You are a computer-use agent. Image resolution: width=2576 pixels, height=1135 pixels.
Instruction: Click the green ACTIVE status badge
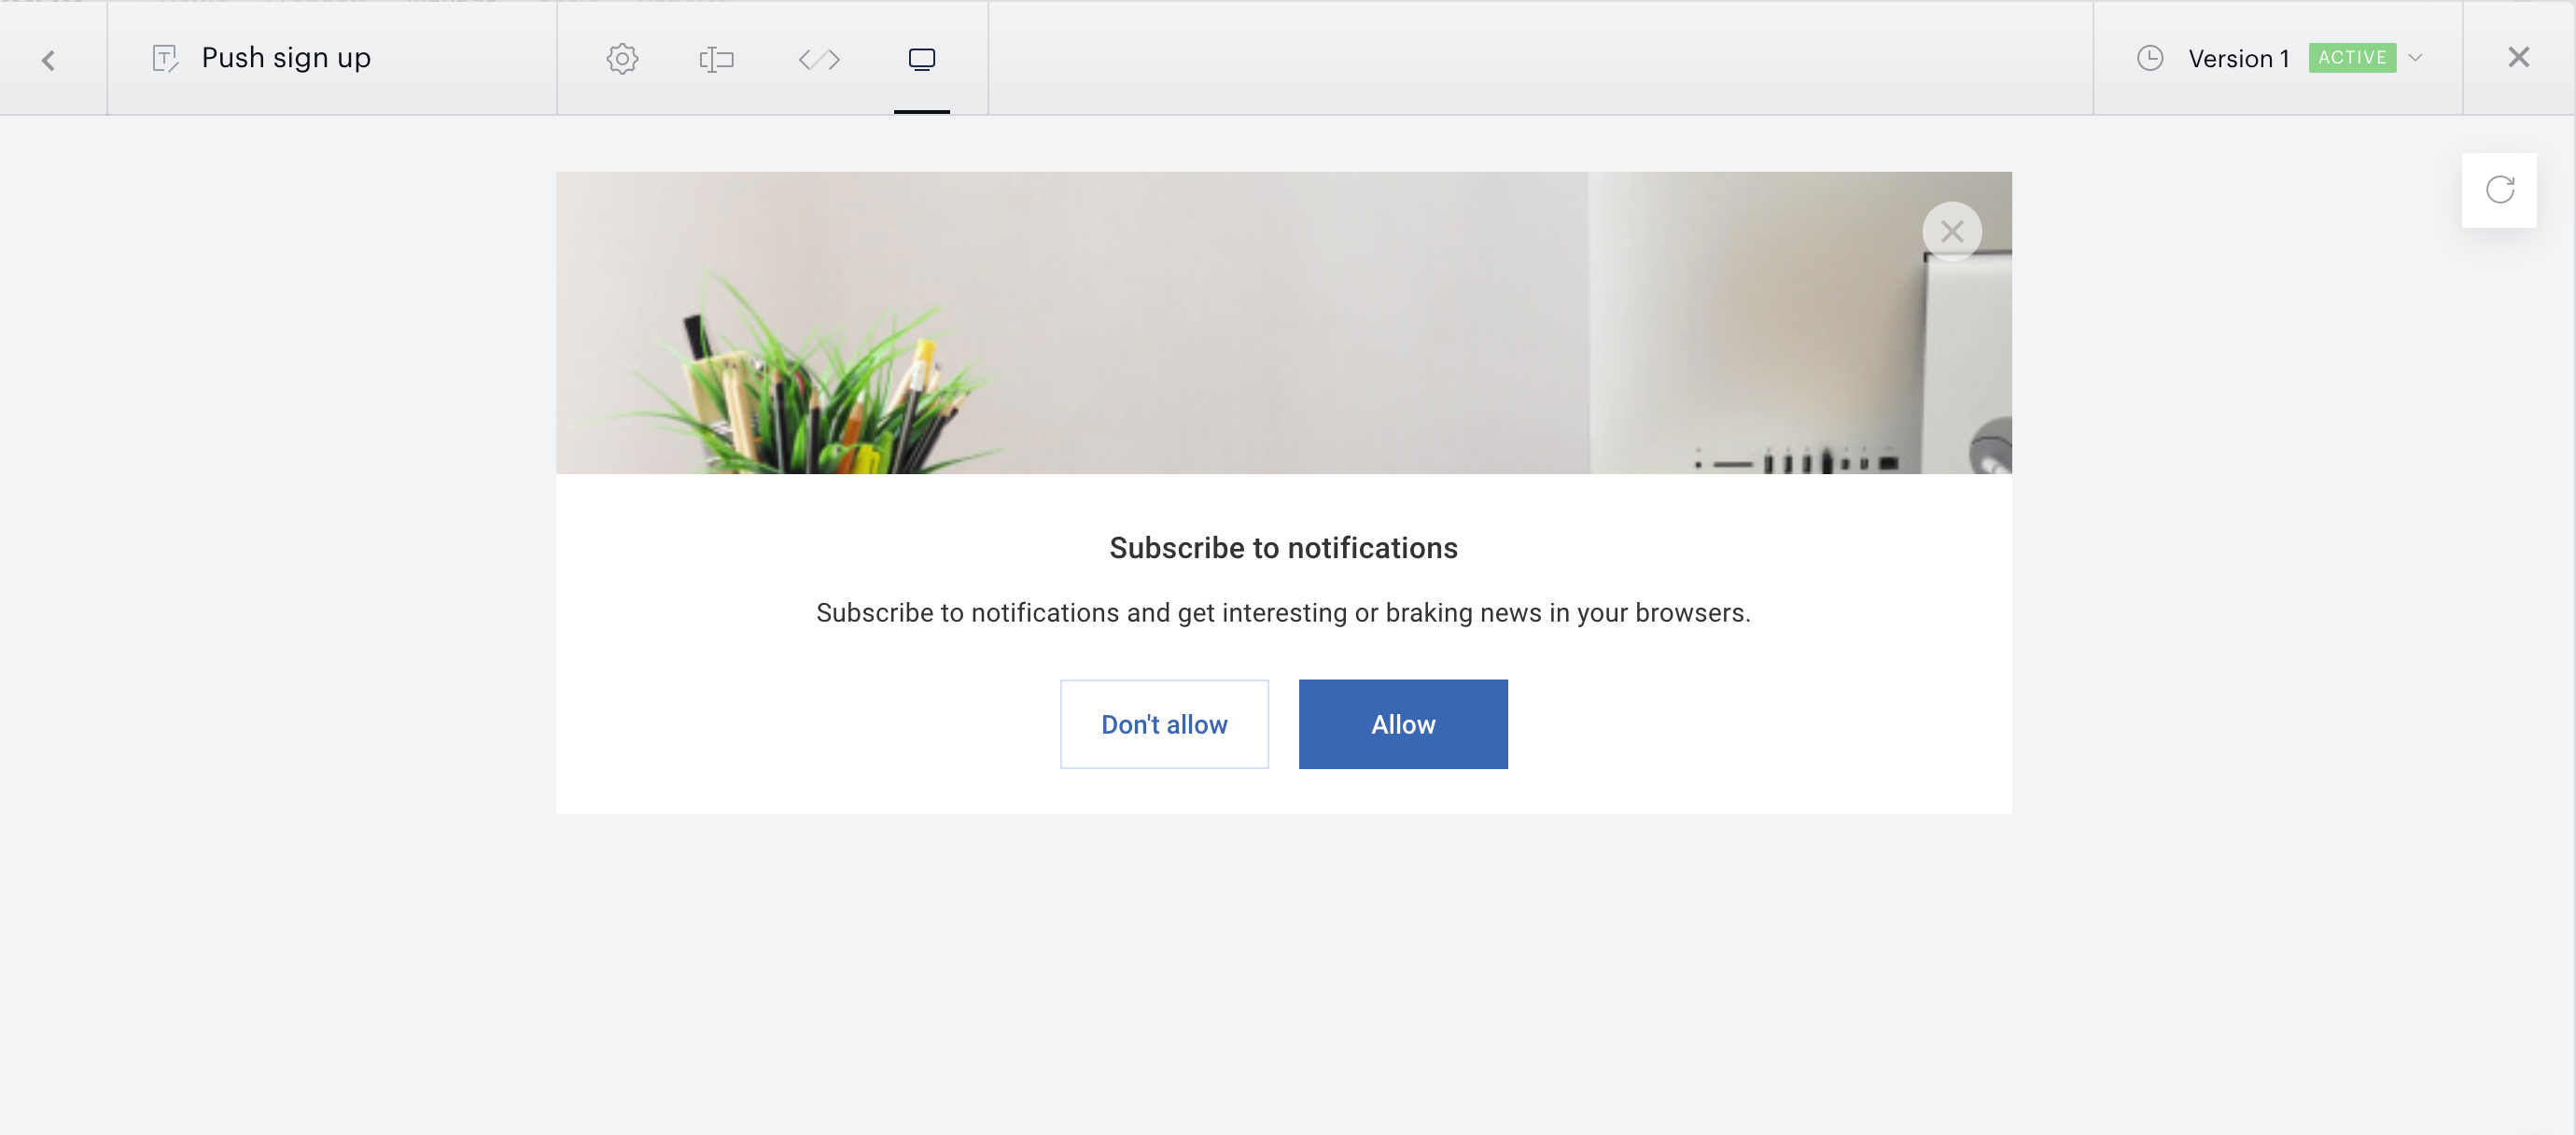[2352, 58]
